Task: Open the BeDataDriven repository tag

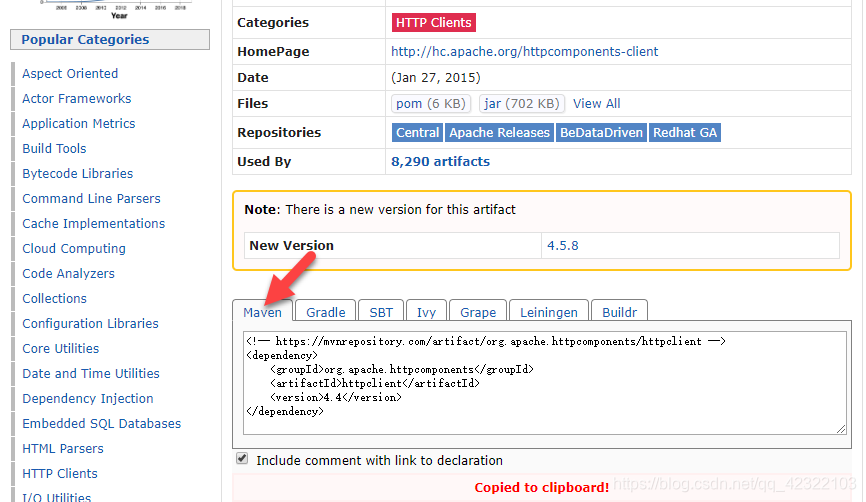Action: [601, 133]
